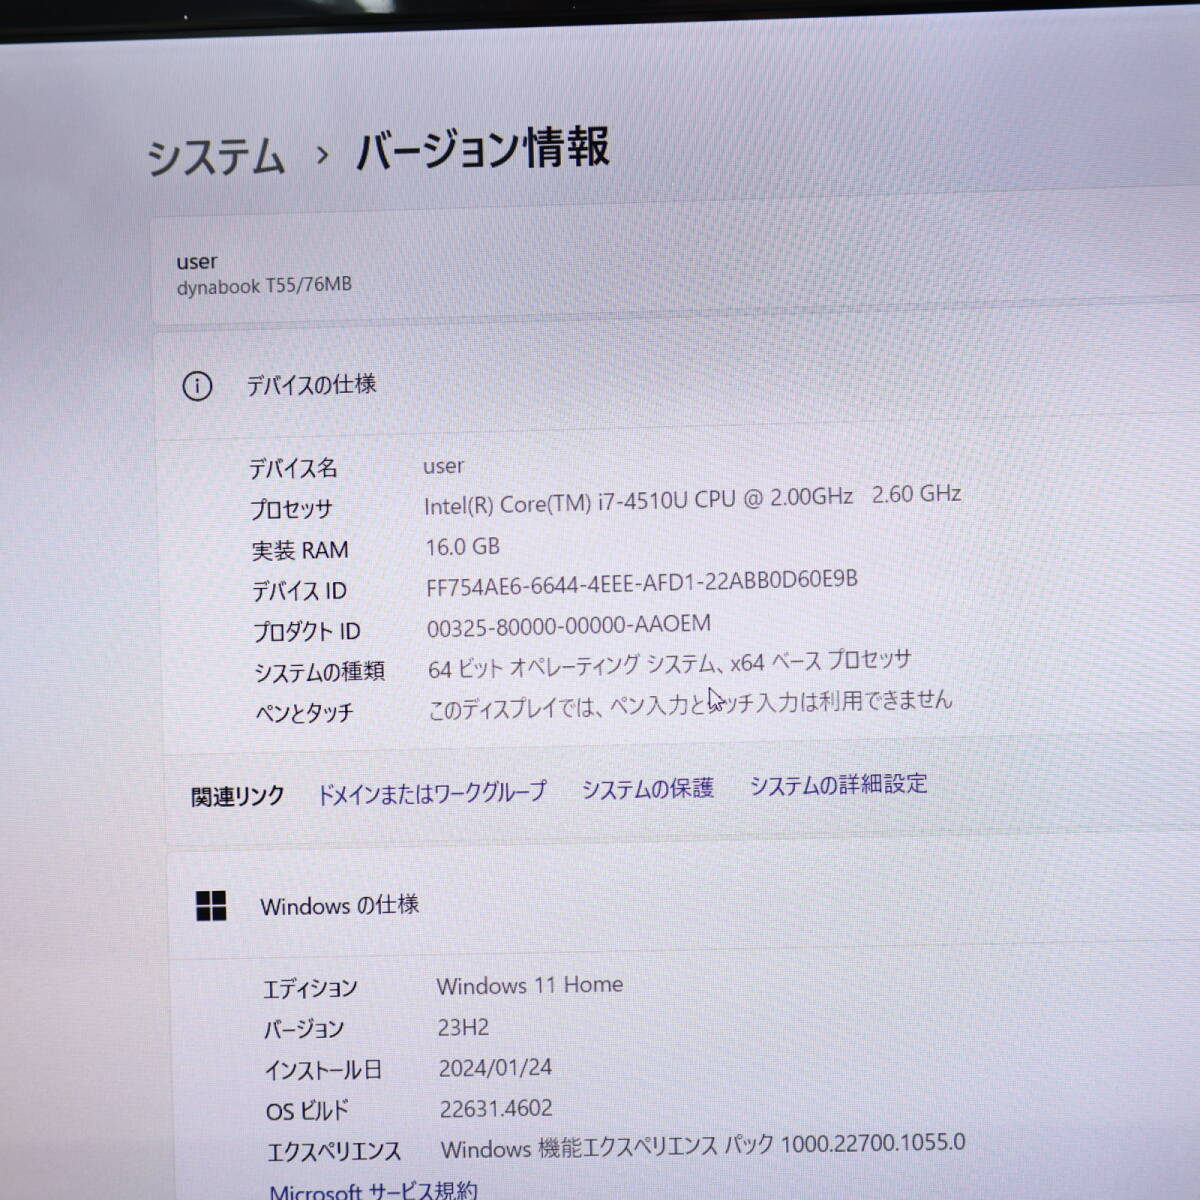The width and height of the screenshot is (1200, 1200).
Task: Select the デバイス名 value user
Action: coord(443,466)
